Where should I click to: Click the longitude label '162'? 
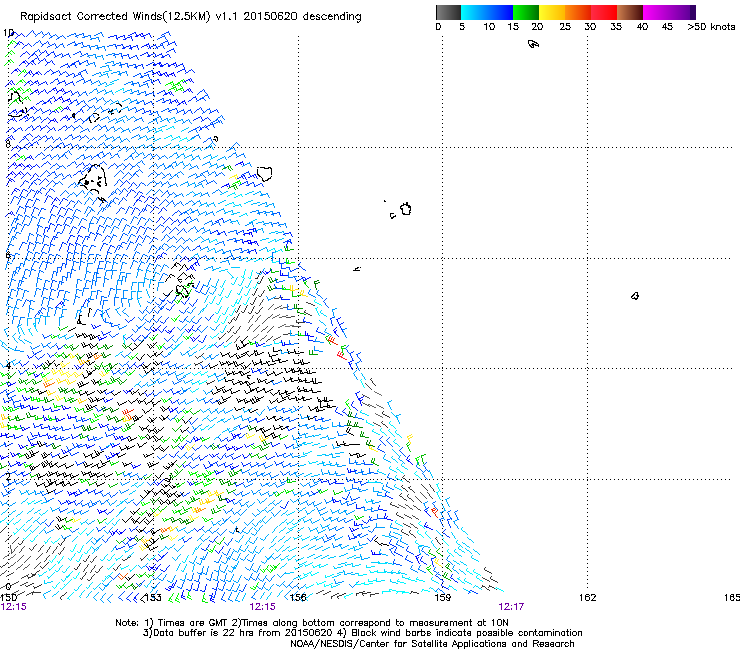[x=588, y=598]
